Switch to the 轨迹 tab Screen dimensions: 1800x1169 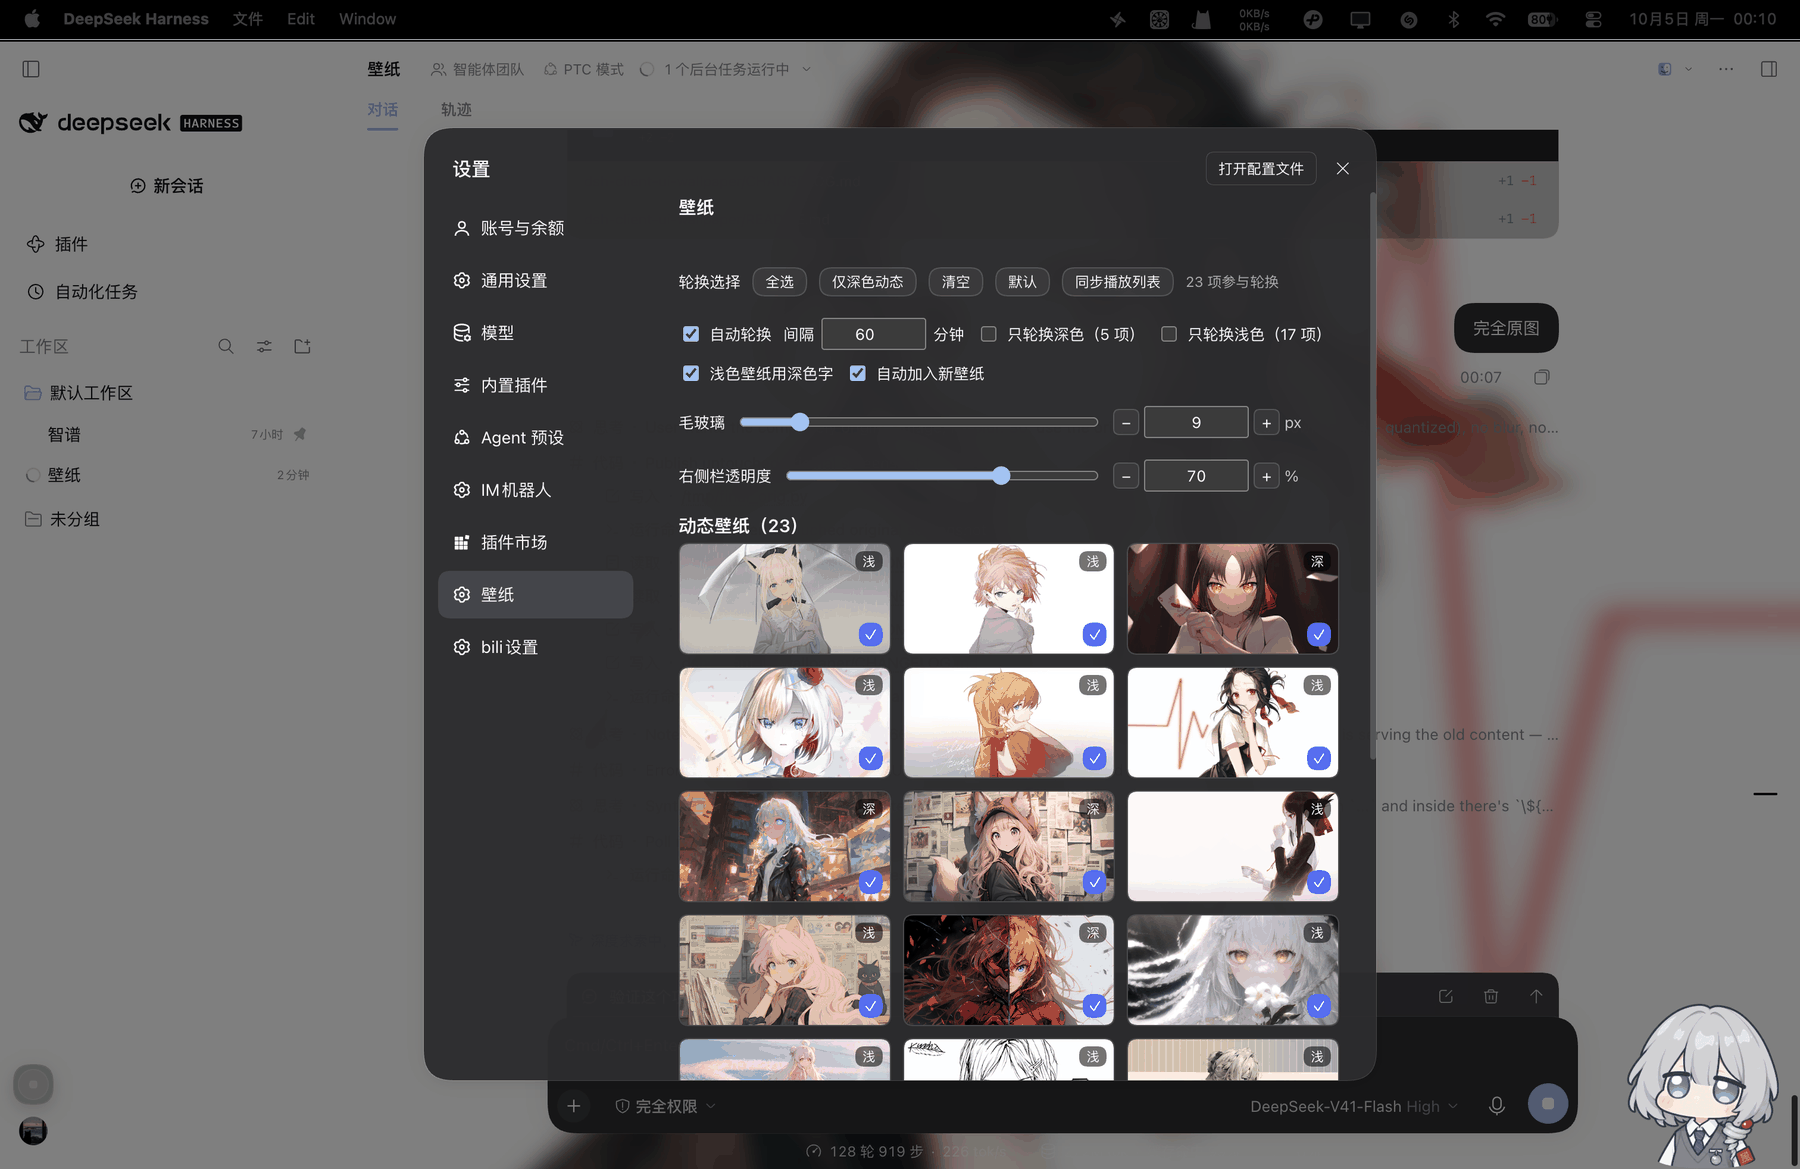tap(456, 109)
